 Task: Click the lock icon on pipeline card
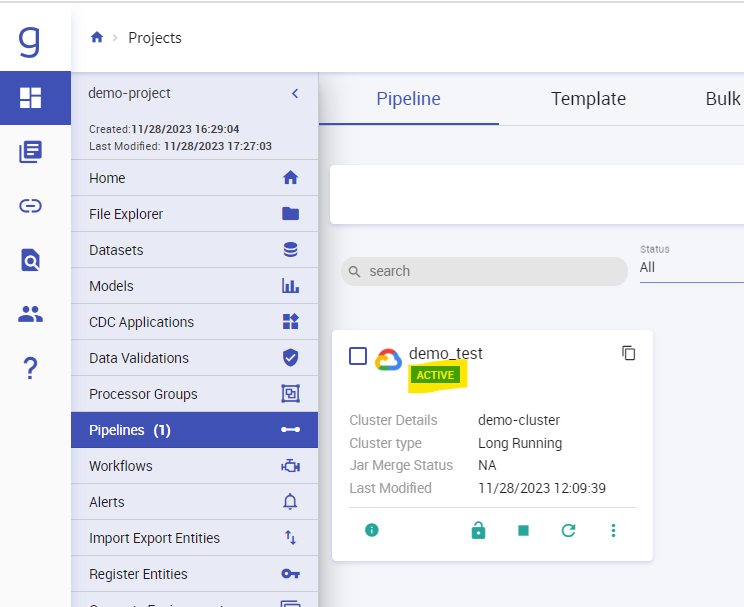coord(478,531)
